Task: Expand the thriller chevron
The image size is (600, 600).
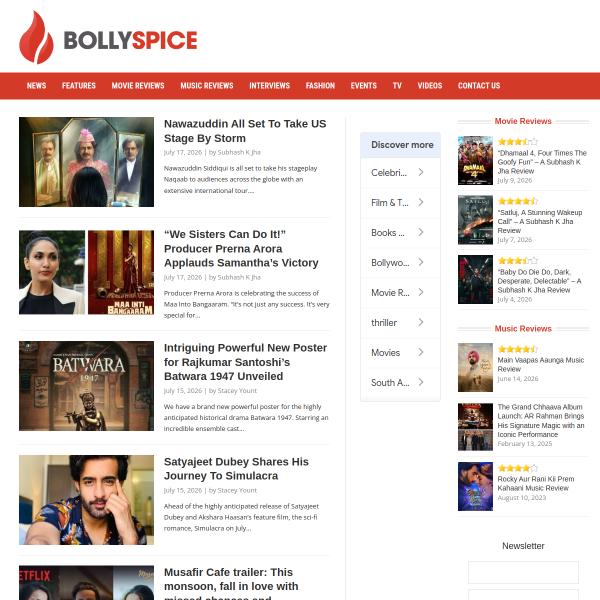Action: pyautogui.click(x=421, y=322)
